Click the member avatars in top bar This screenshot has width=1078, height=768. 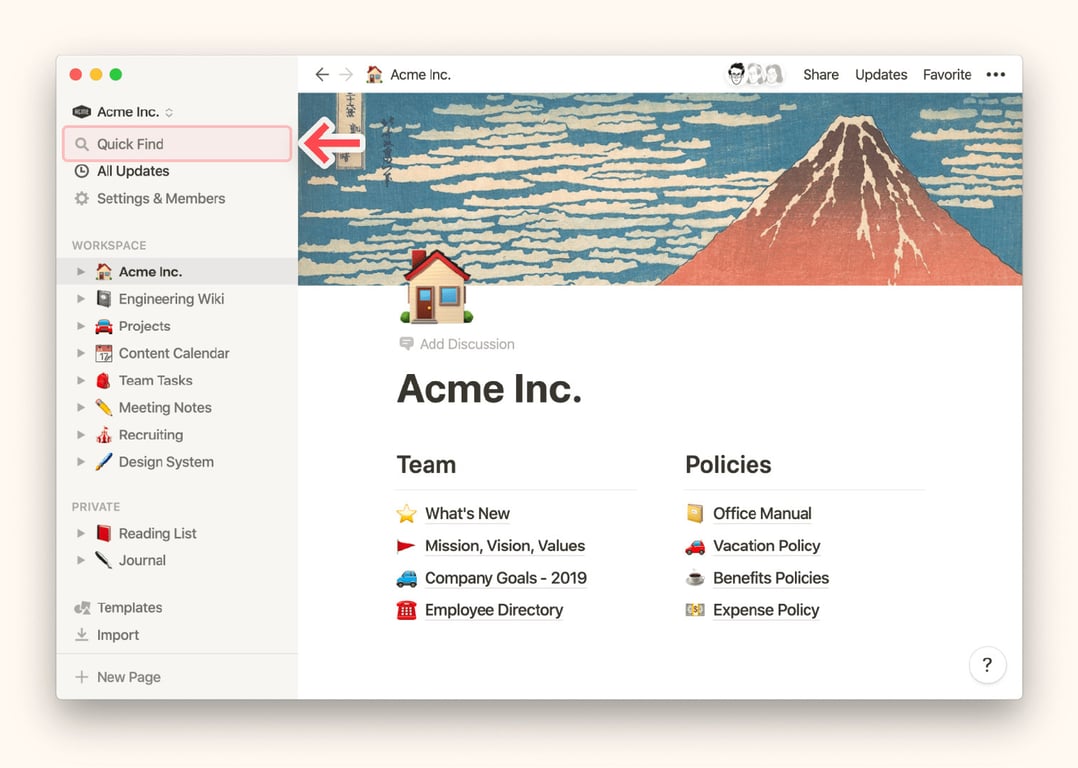754,75
